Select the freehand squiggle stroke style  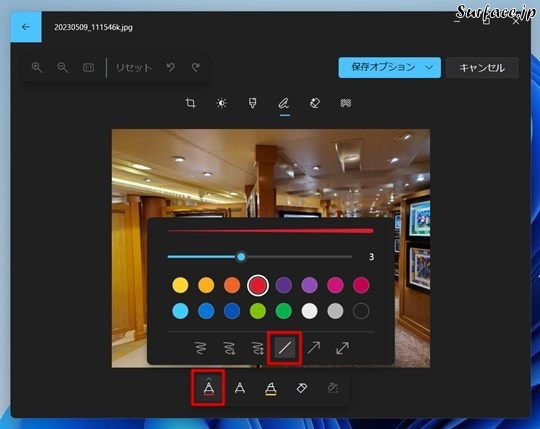201,348
